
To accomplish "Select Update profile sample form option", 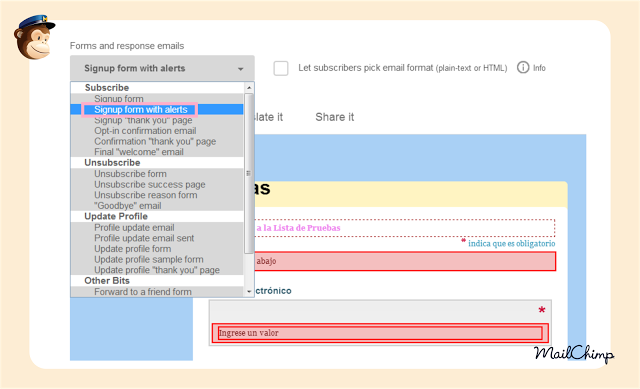I will pos(157,260).
